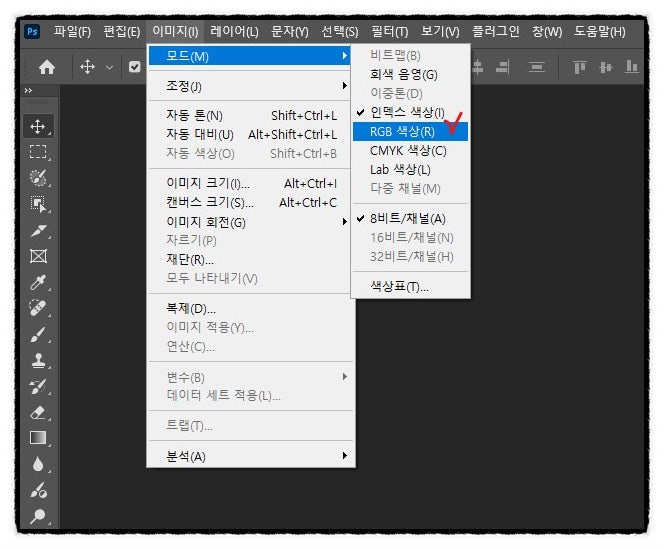Open 이미지 크기(I)... dialog
This screenshot has width=664, height=549.
pos(250,183)
